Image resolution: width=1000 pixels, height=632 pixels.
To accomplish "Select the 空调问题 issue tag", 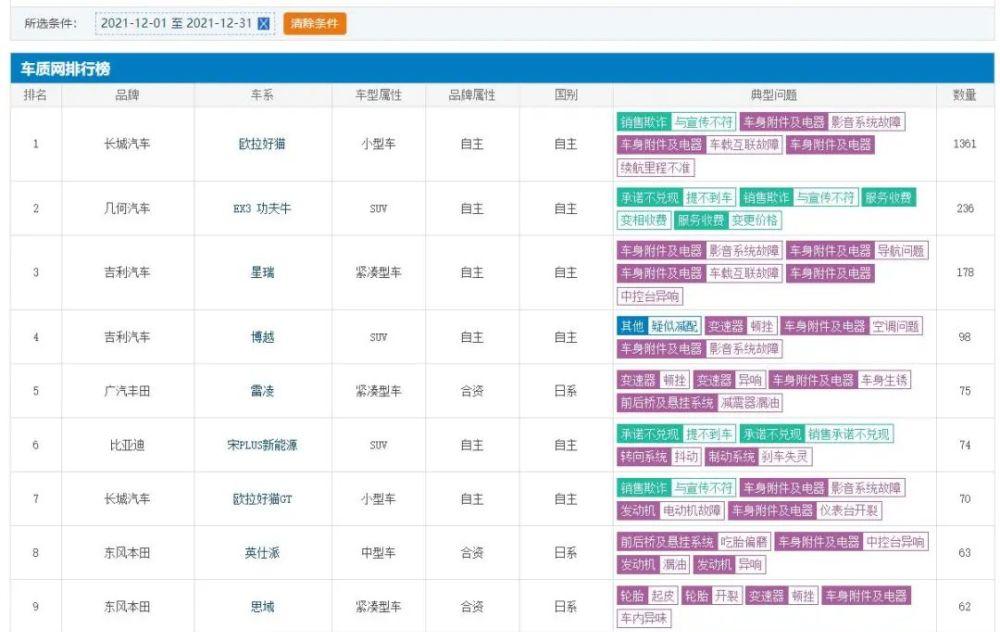I will [x=895, y=327].
